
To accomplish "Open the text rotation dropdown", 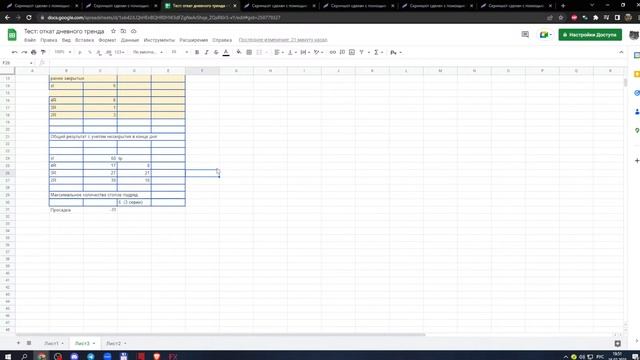I will click(318, 52).
